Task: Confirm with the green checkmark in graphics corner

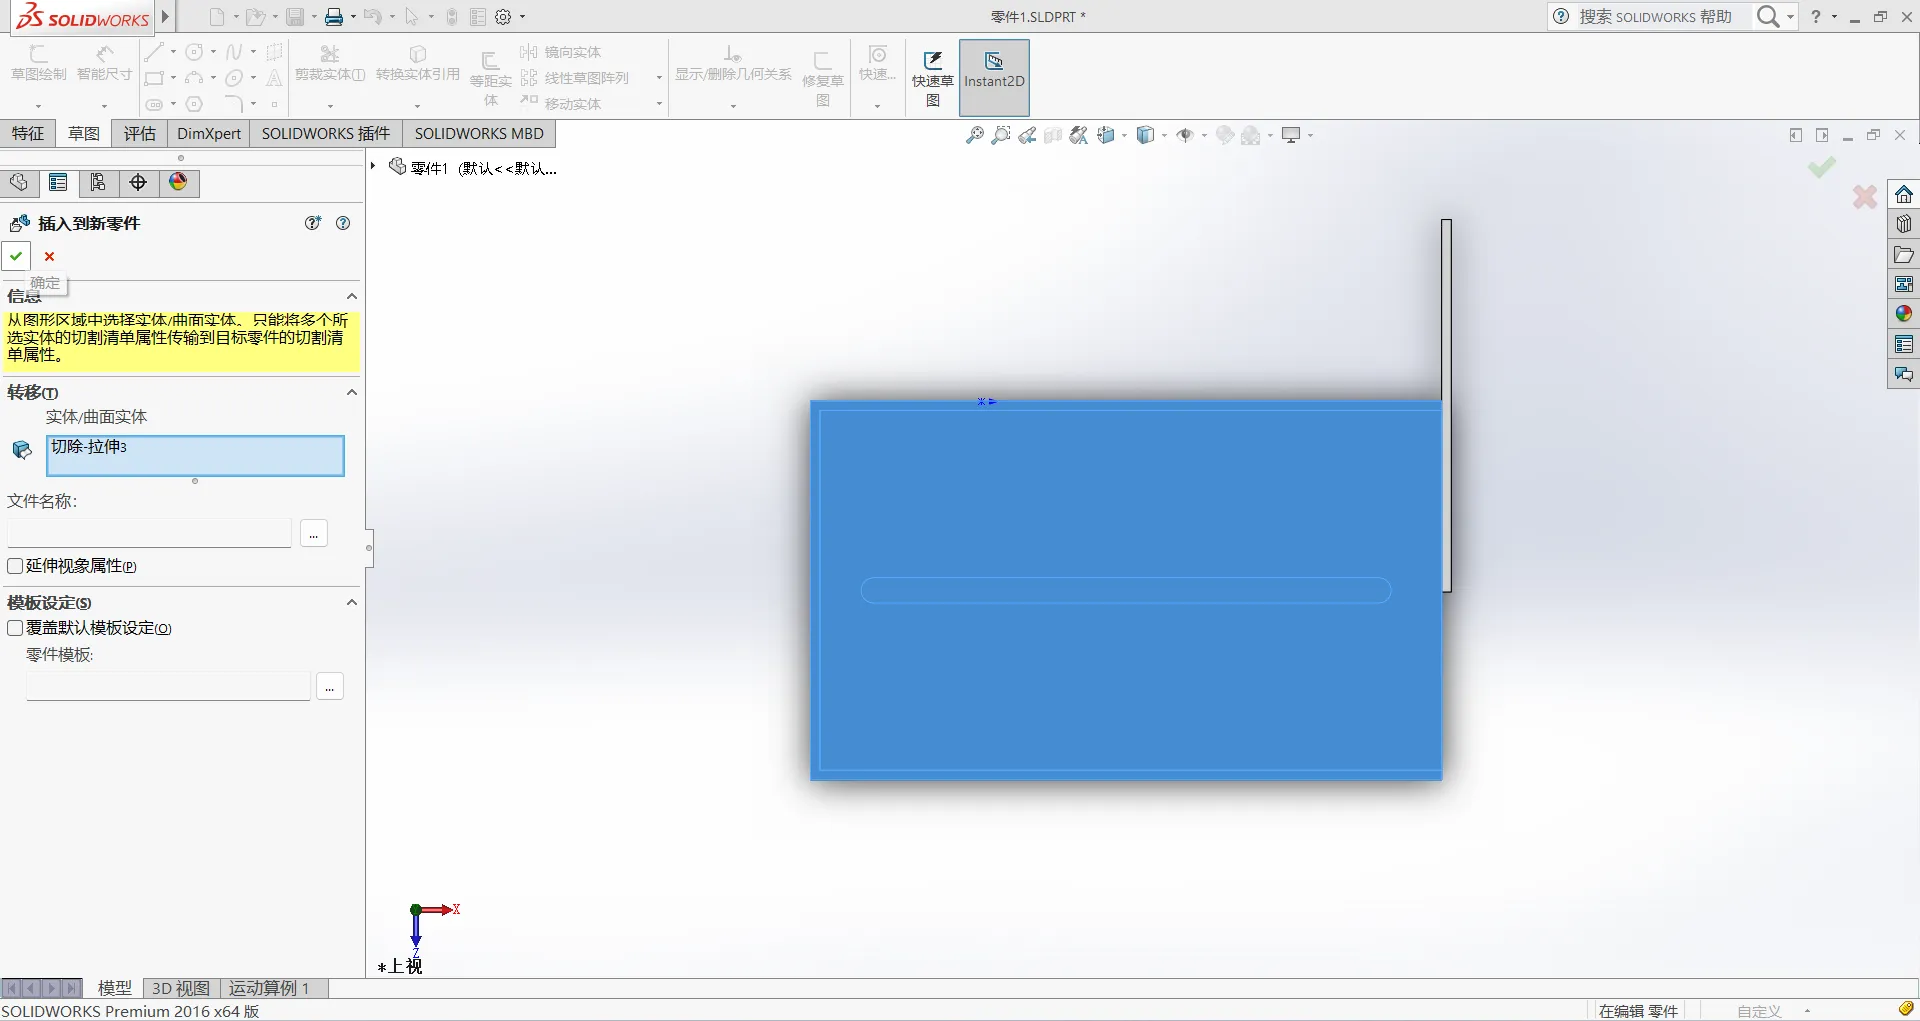Action: coord(1822,167)
